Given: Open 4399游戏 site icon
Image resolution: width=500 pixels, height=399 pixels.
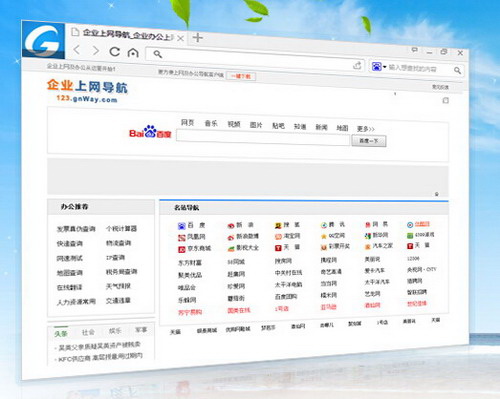Looking at the screenshot, I should point(410,236).
